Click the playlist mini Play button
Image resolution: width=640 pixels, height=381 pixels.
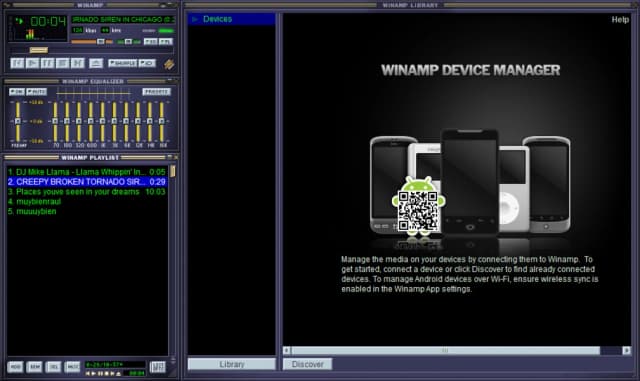(x=93, y=374)
